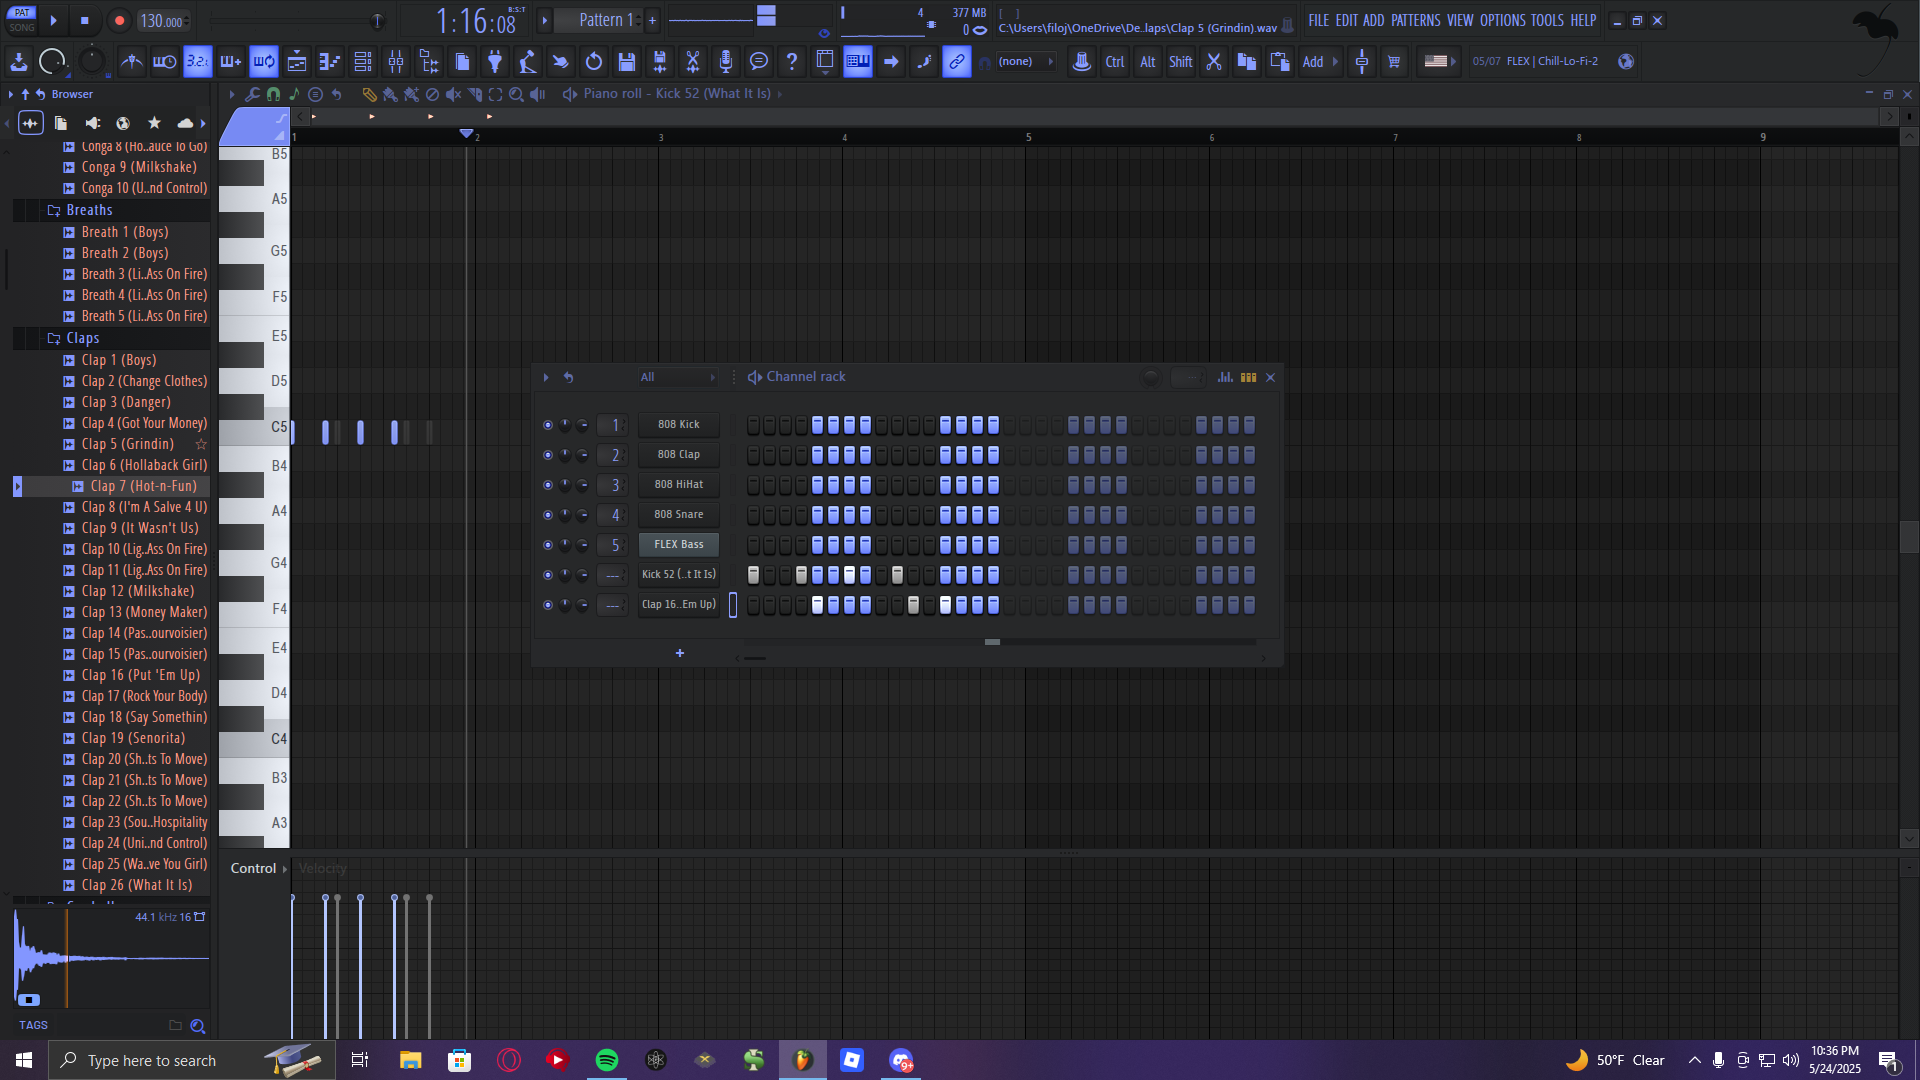Select the FLEX Bass channel button
This screenshot has height=1080, width=1920.
678,545
